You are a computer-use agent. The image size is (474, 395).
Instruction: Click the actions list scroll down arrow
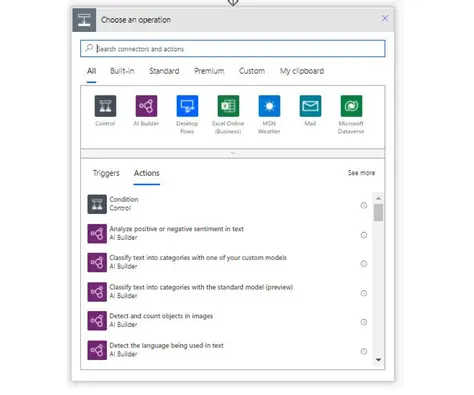pyautogui.click(x=378, y=360)
